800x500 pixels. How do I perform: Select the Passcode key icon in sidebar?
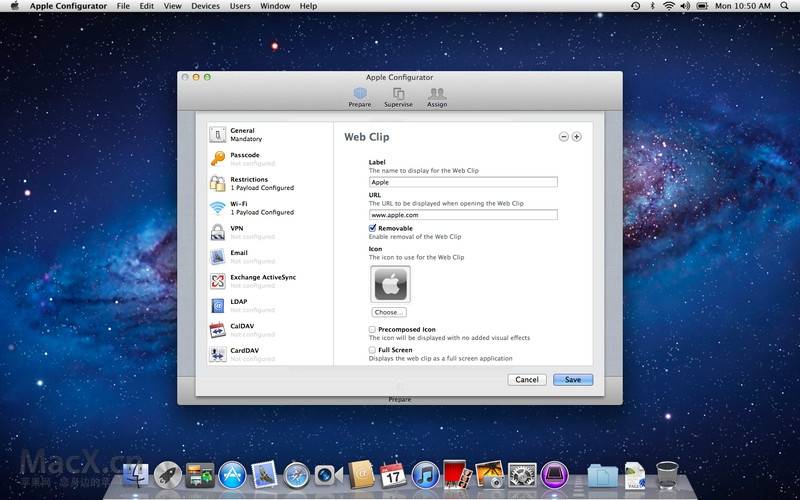[x=217, y=159]
